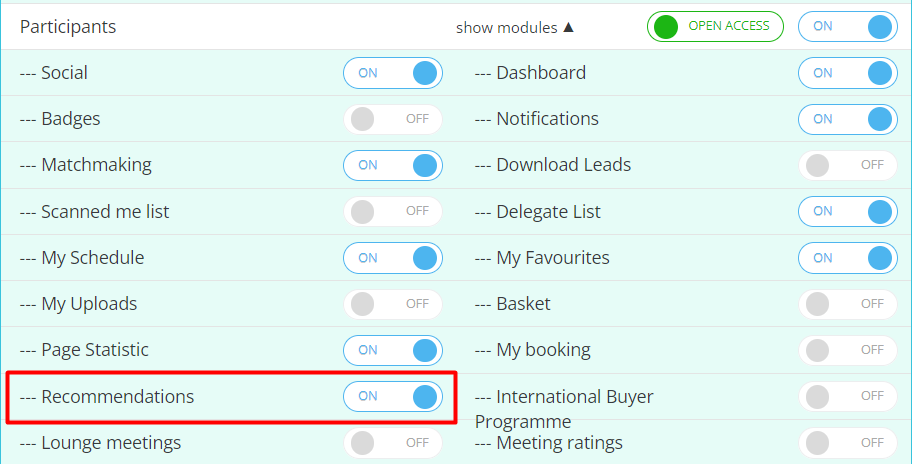Turn off the My Favourites toggle

coord(847,258)
